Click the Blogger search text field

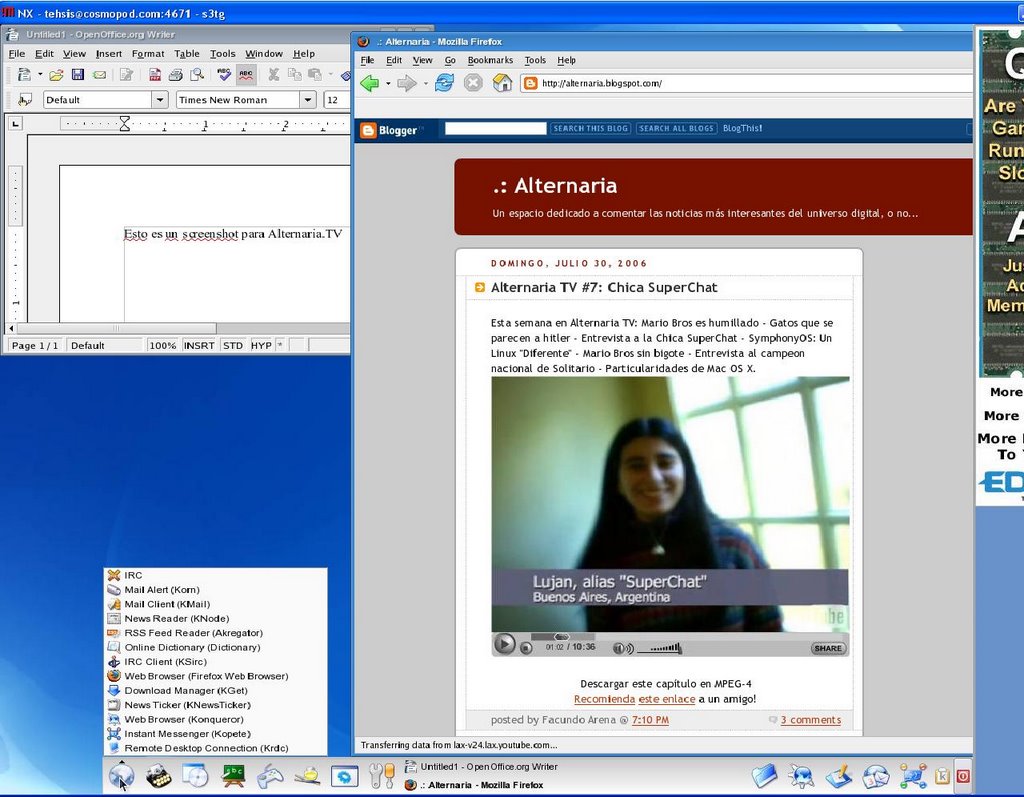(496, 129)
